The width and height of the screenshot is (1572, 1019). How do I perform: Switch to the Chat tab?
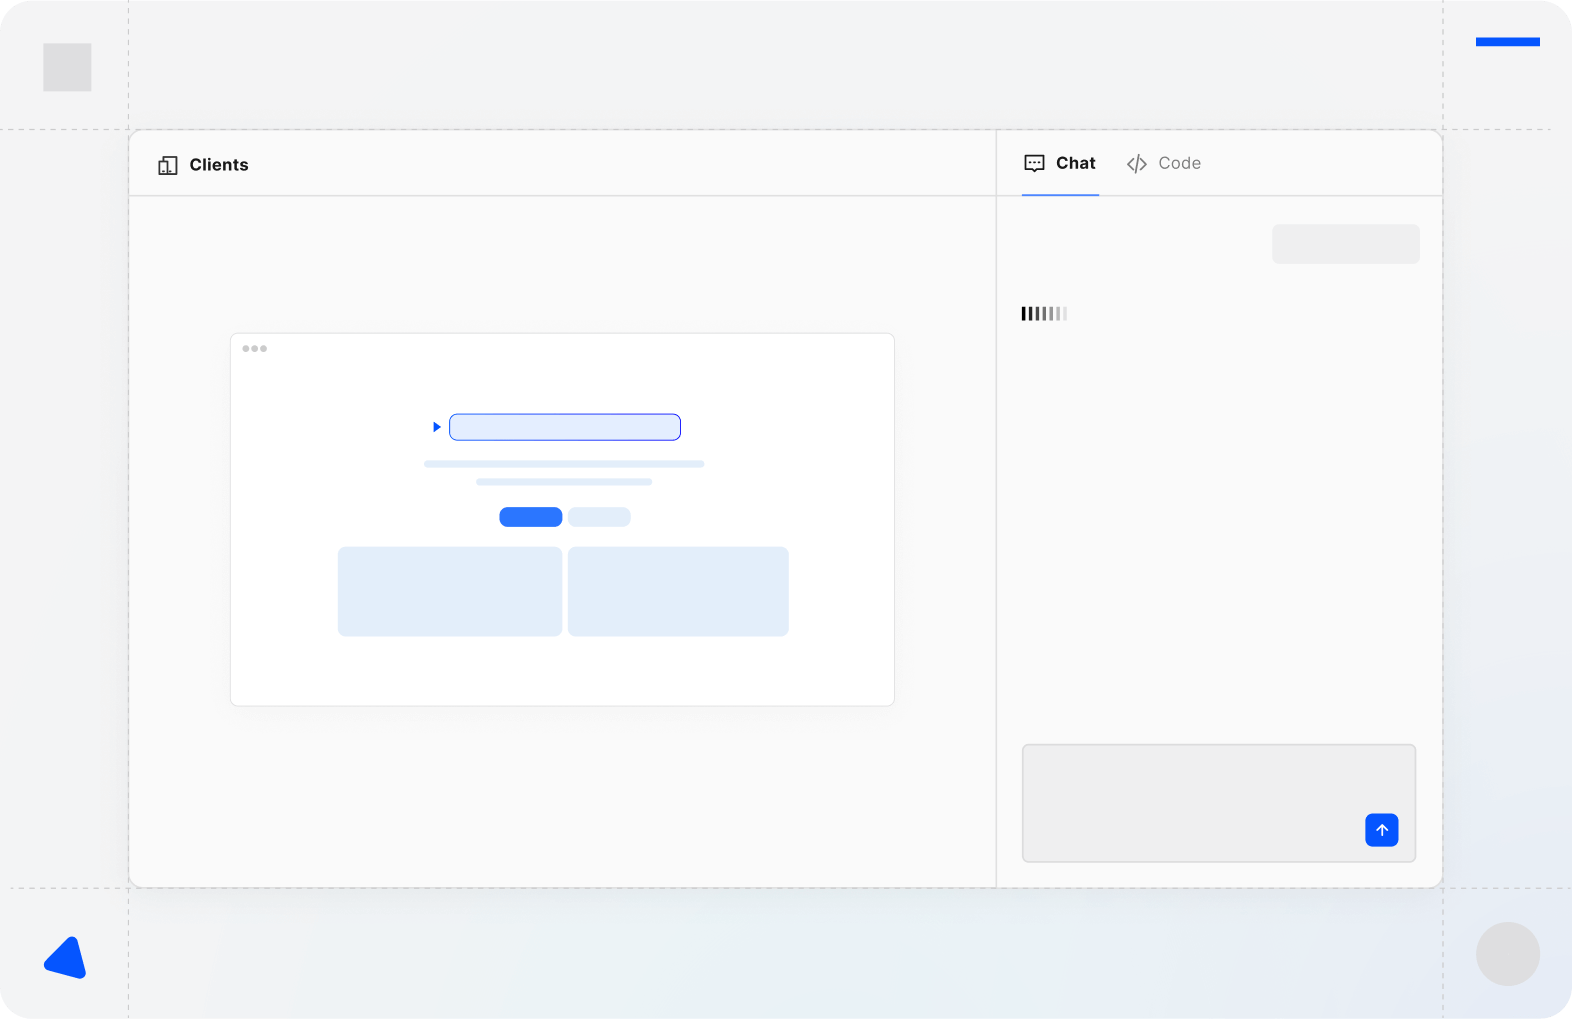1060,163
